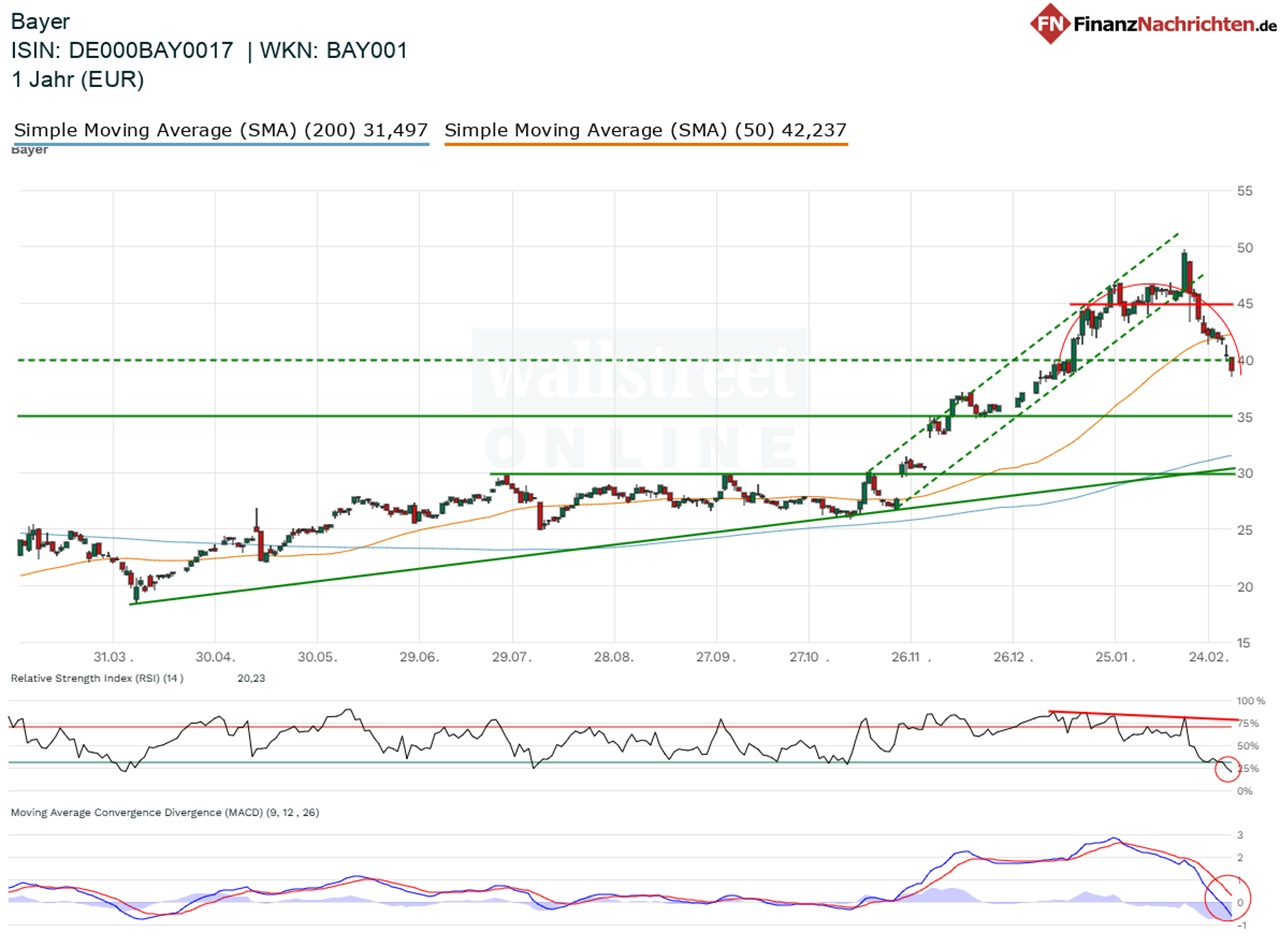Click the Bayer chart title
The width and height of the screenshot is (1280, 940).
(x=40, y=20)
